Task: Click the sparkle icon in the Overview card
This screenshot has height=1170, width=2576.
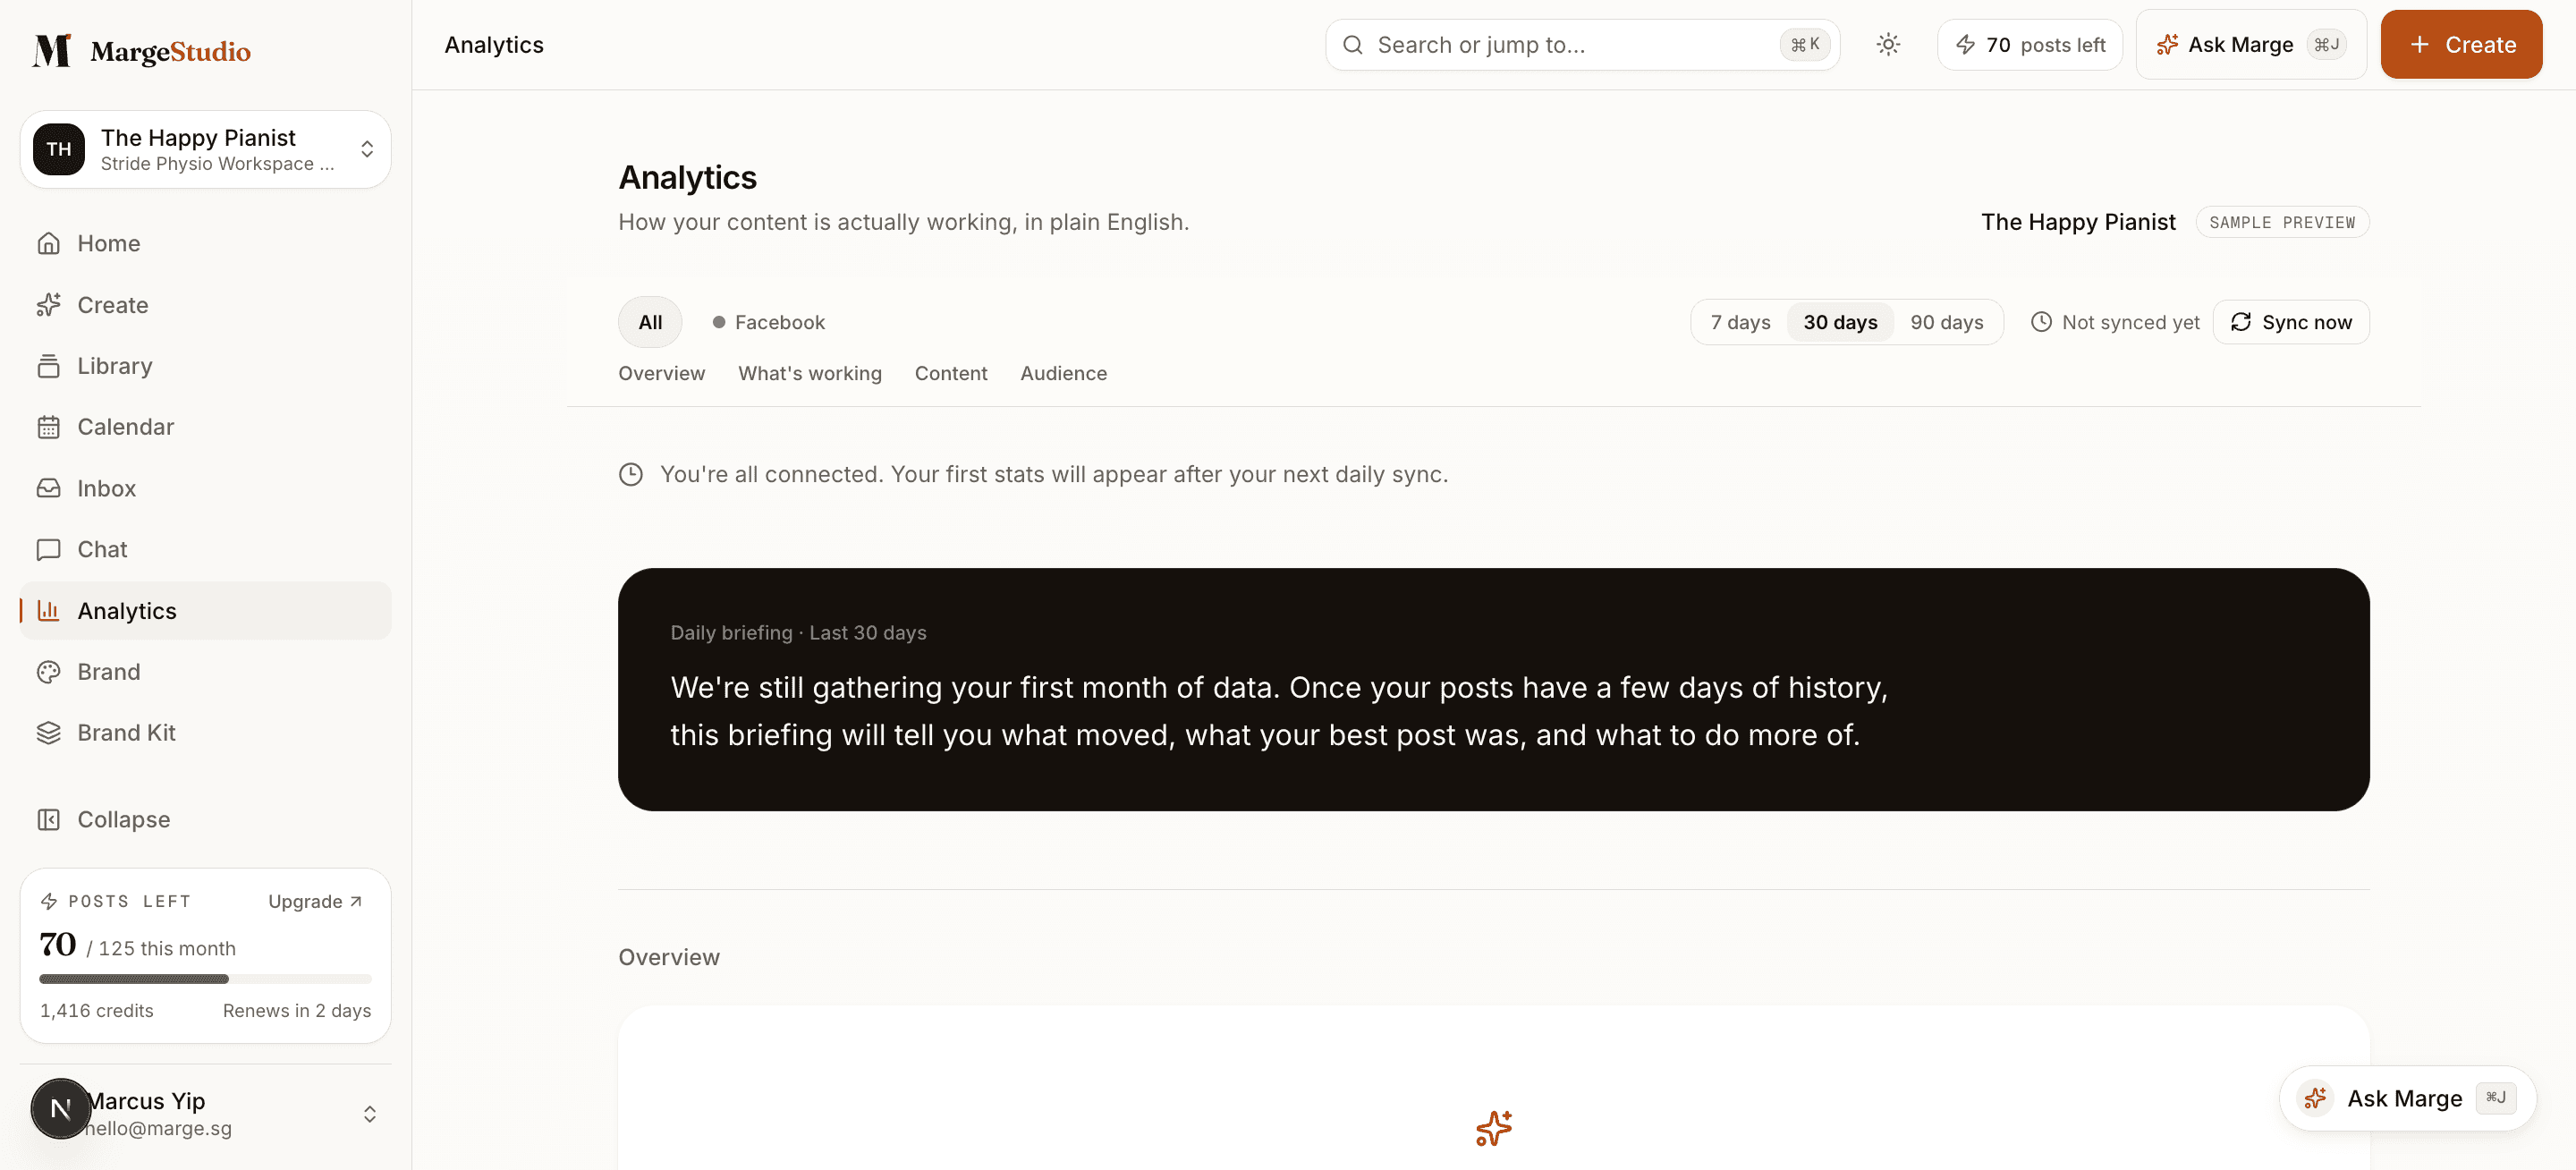Action: click(1494, 1128)
